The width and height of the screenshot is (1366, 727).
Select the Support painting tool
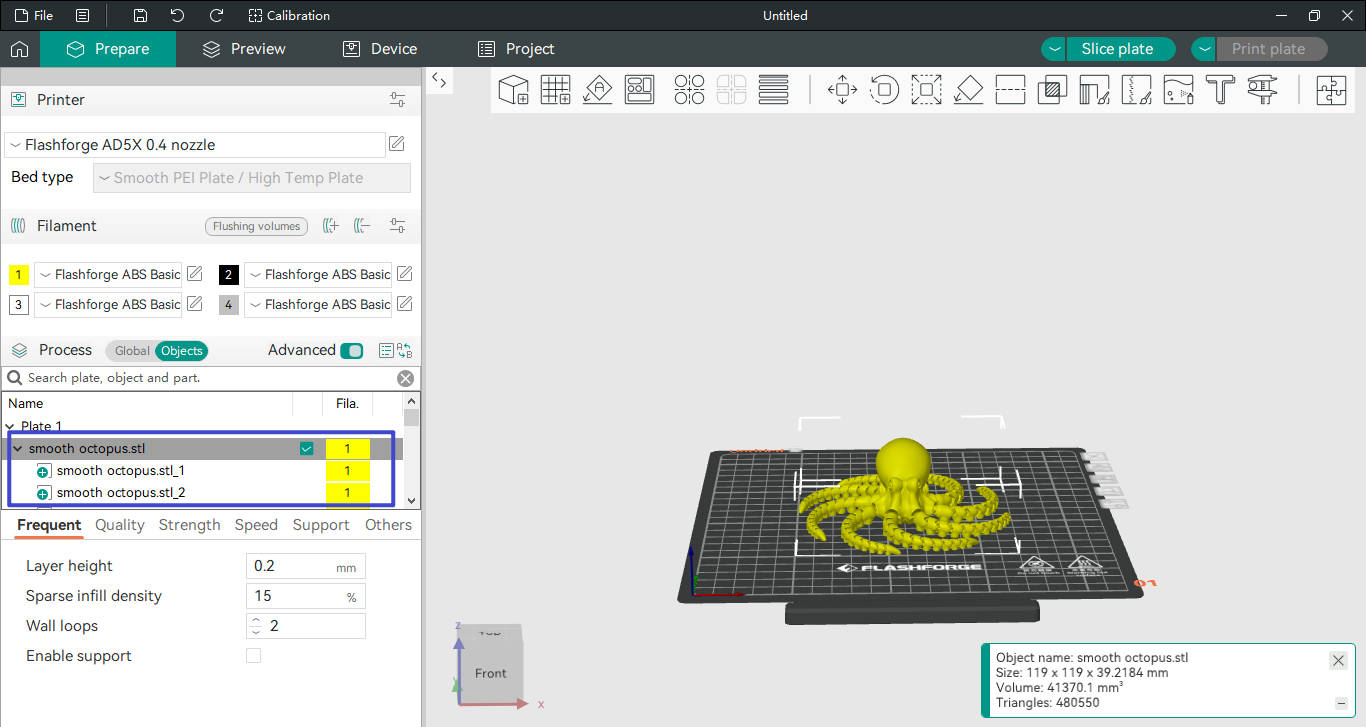[1095, 90]
